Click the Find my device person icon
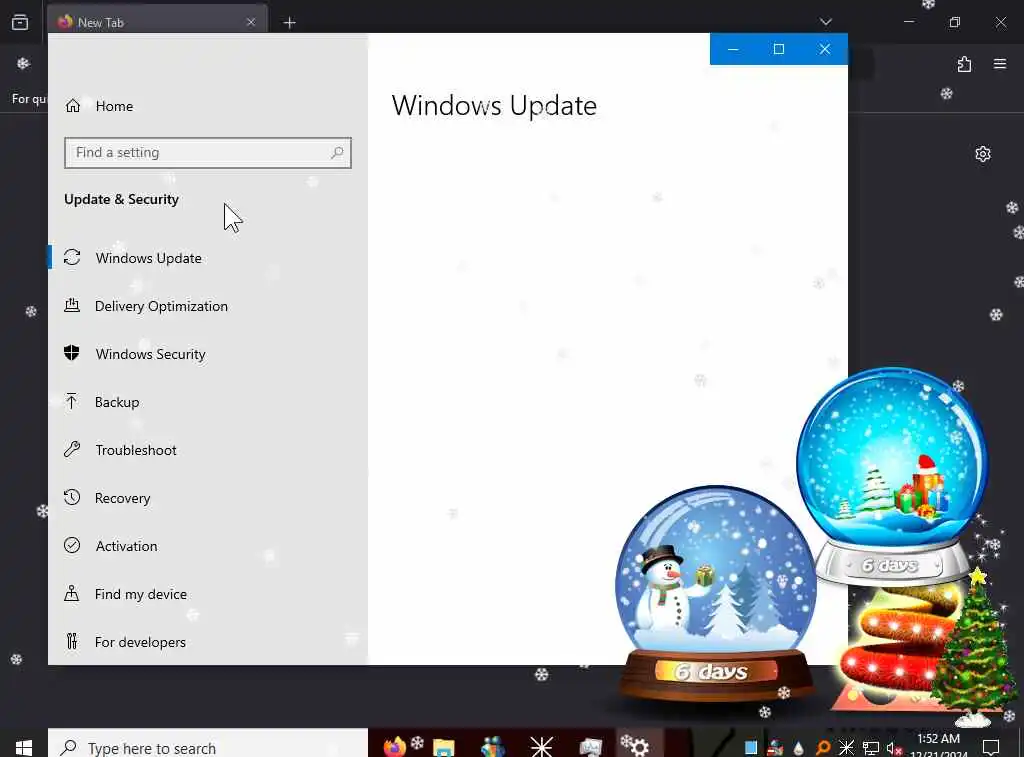 point(72,593)
